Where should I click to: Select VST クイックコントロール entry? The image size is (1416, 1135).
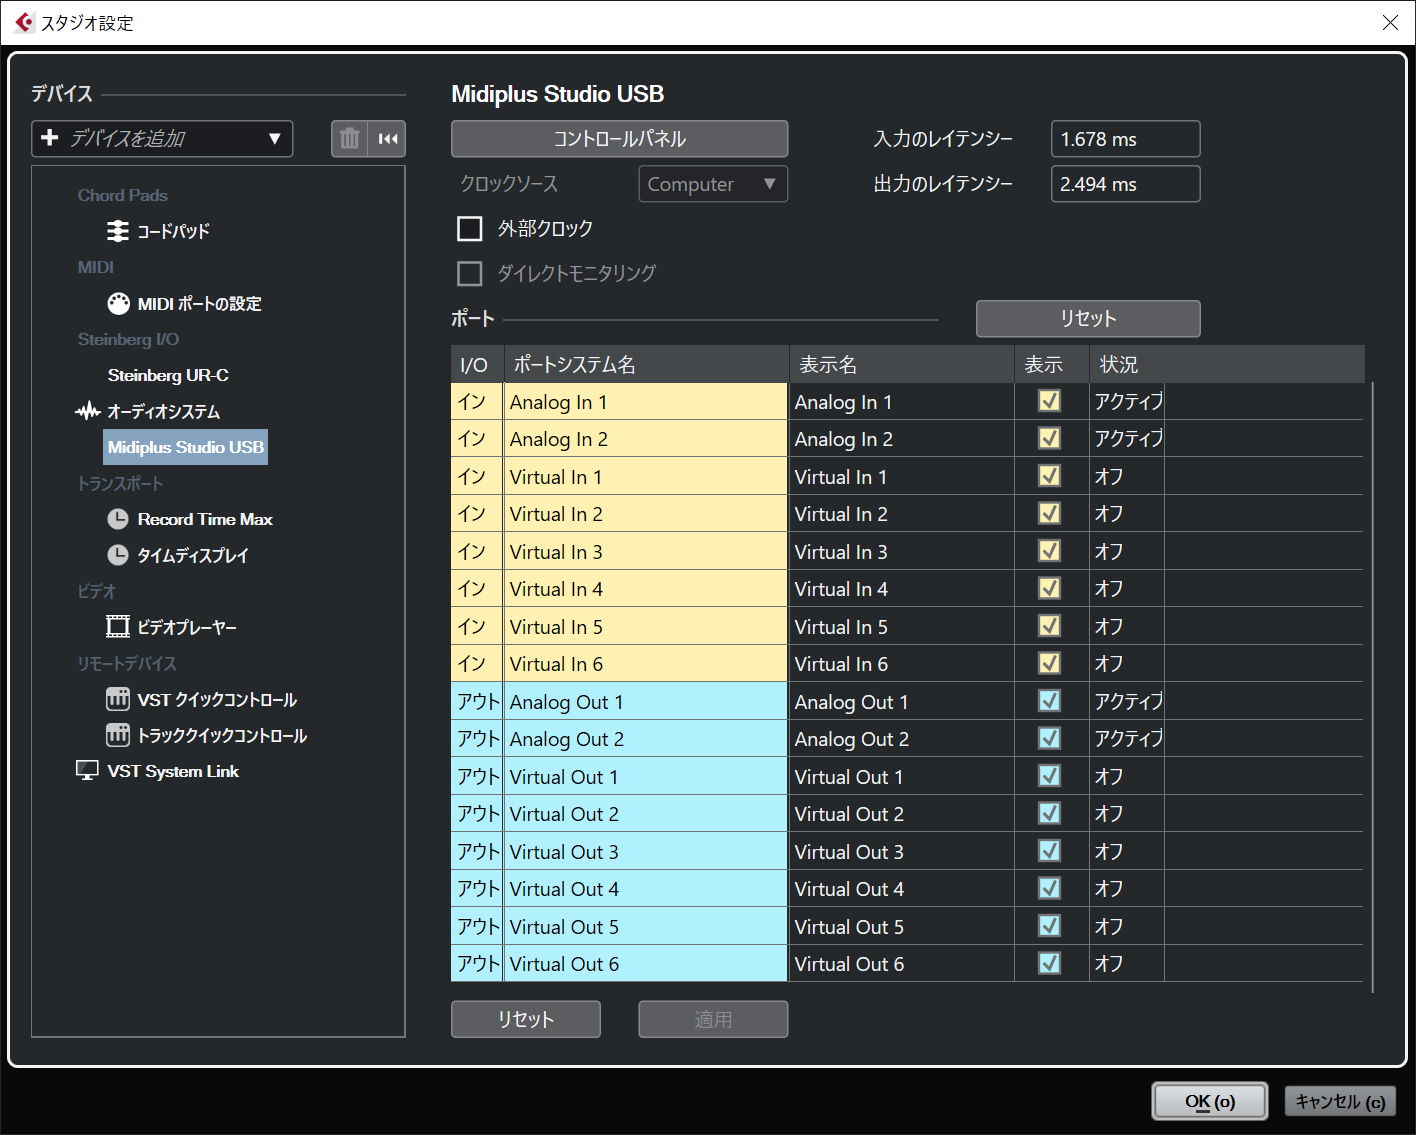[x=217, y=699]
